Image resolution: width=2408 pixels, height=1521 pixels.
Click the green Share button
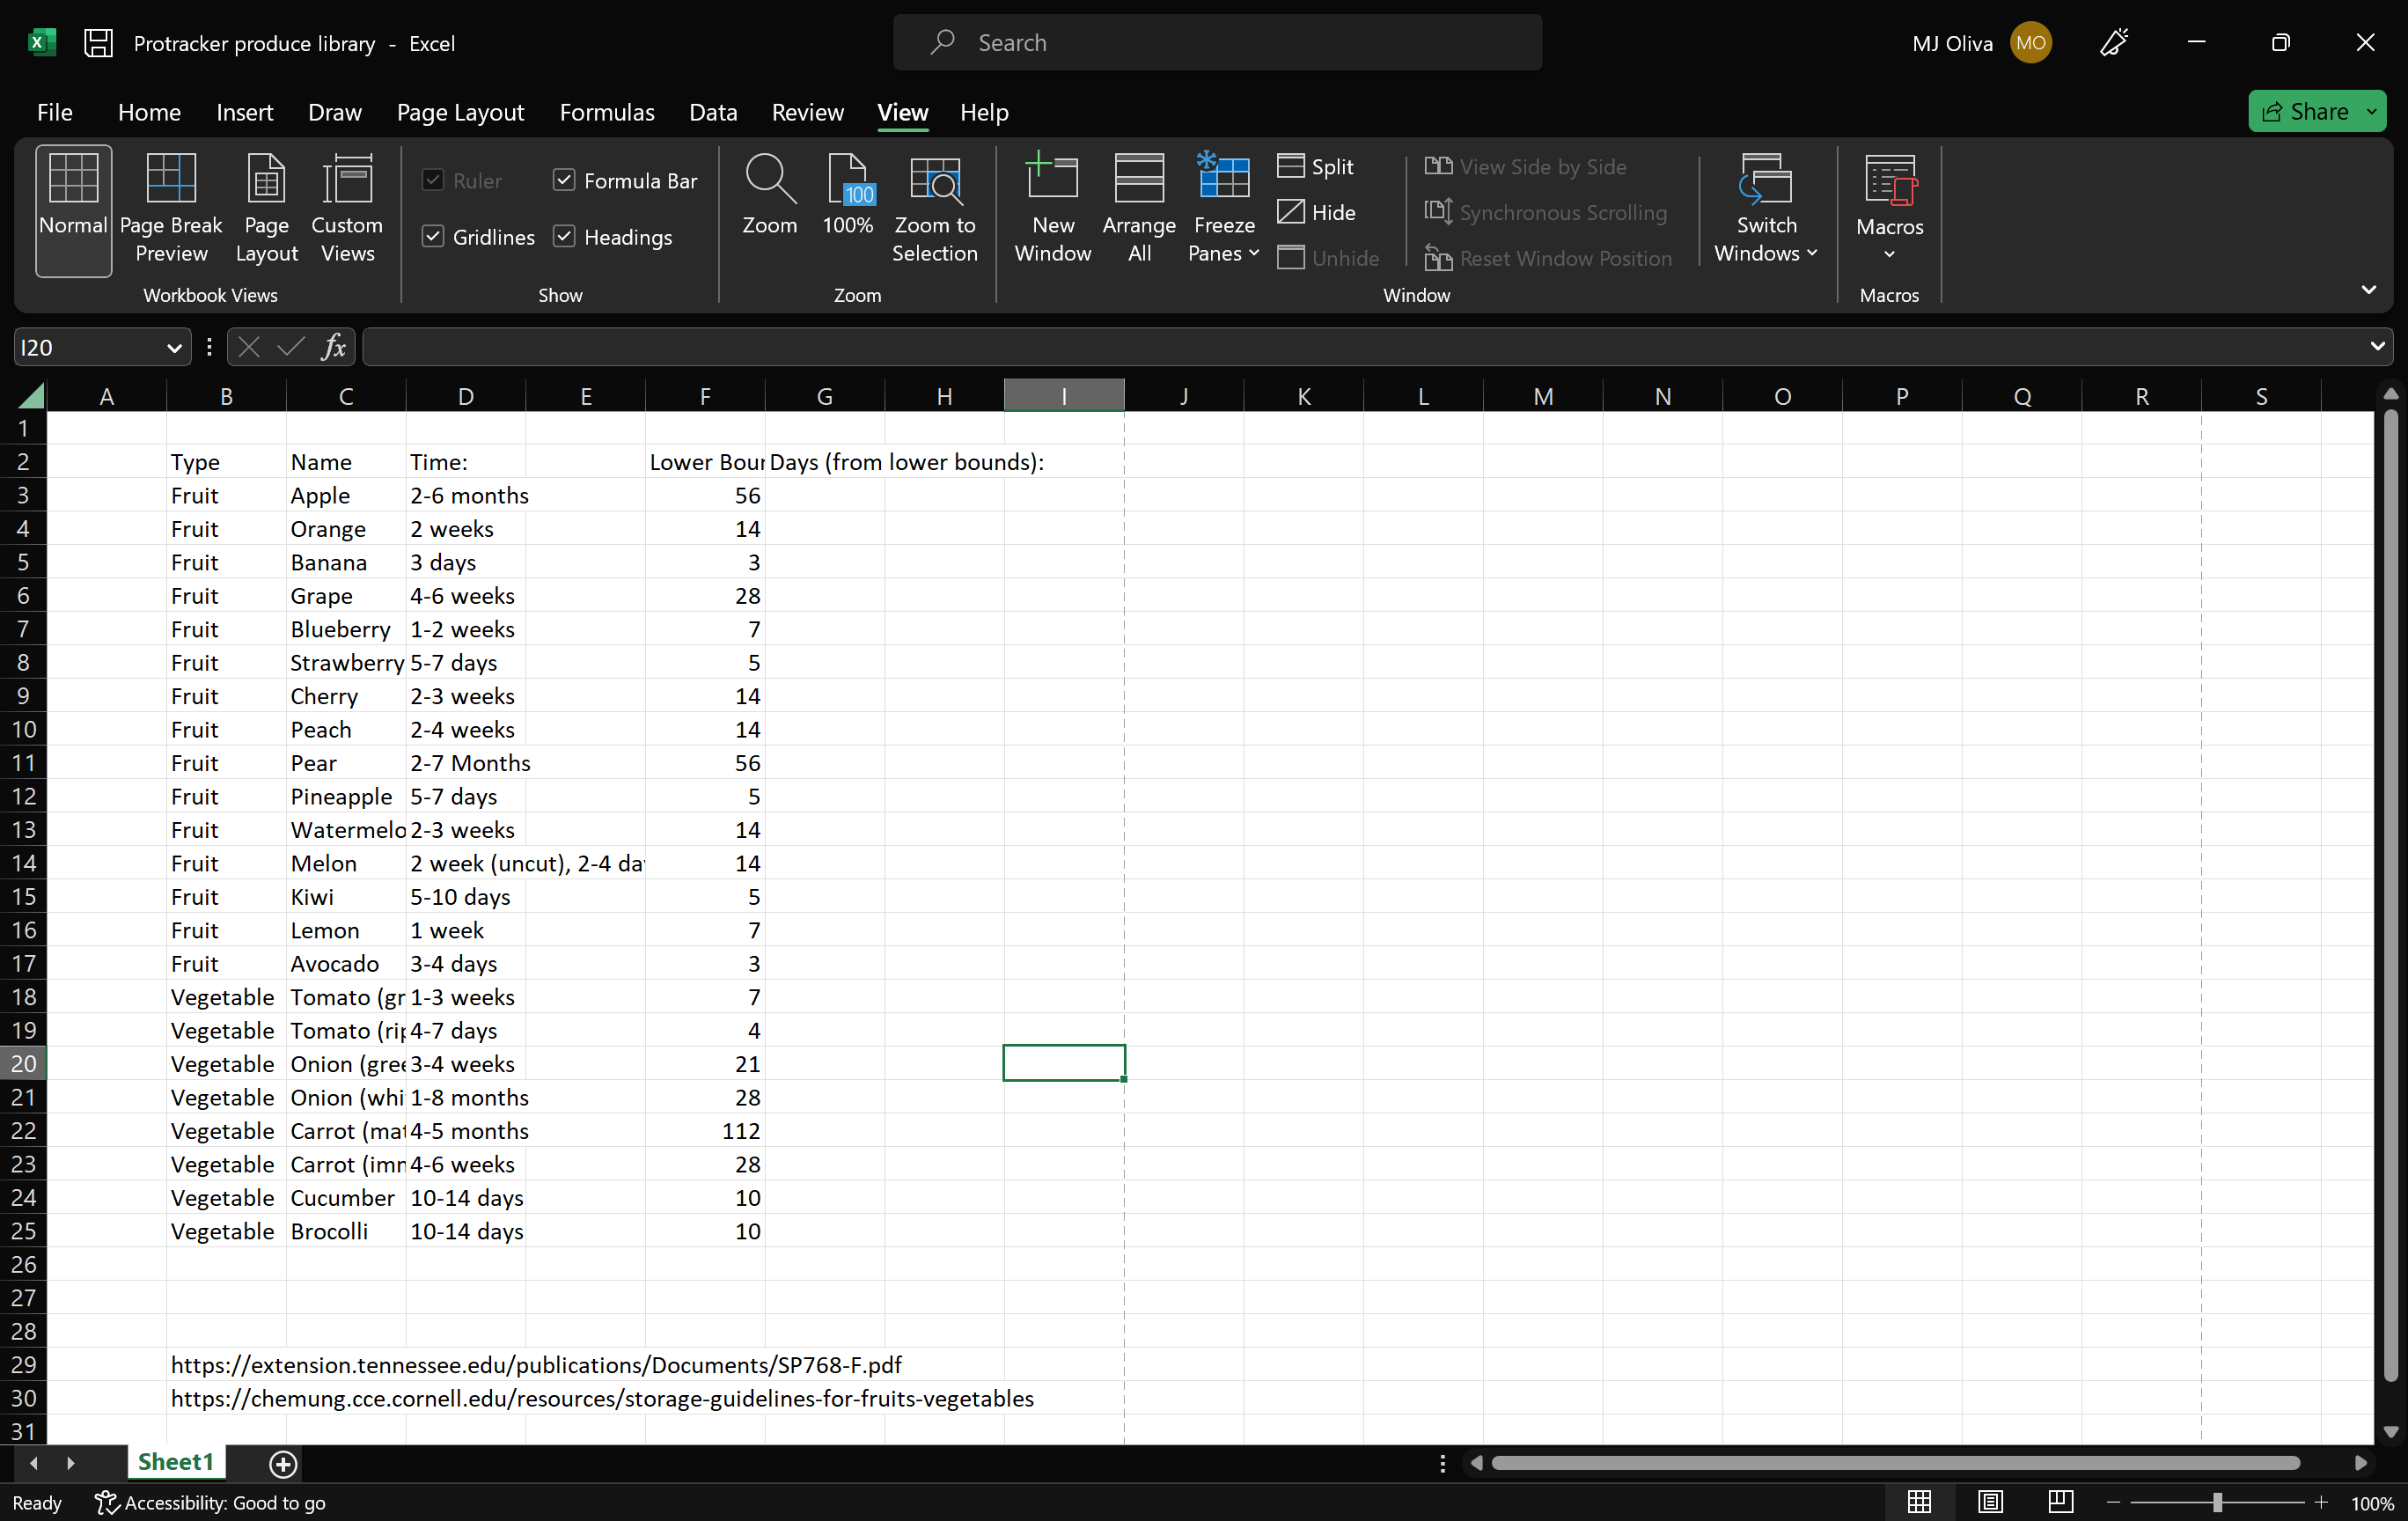(x=2304, y=111)
